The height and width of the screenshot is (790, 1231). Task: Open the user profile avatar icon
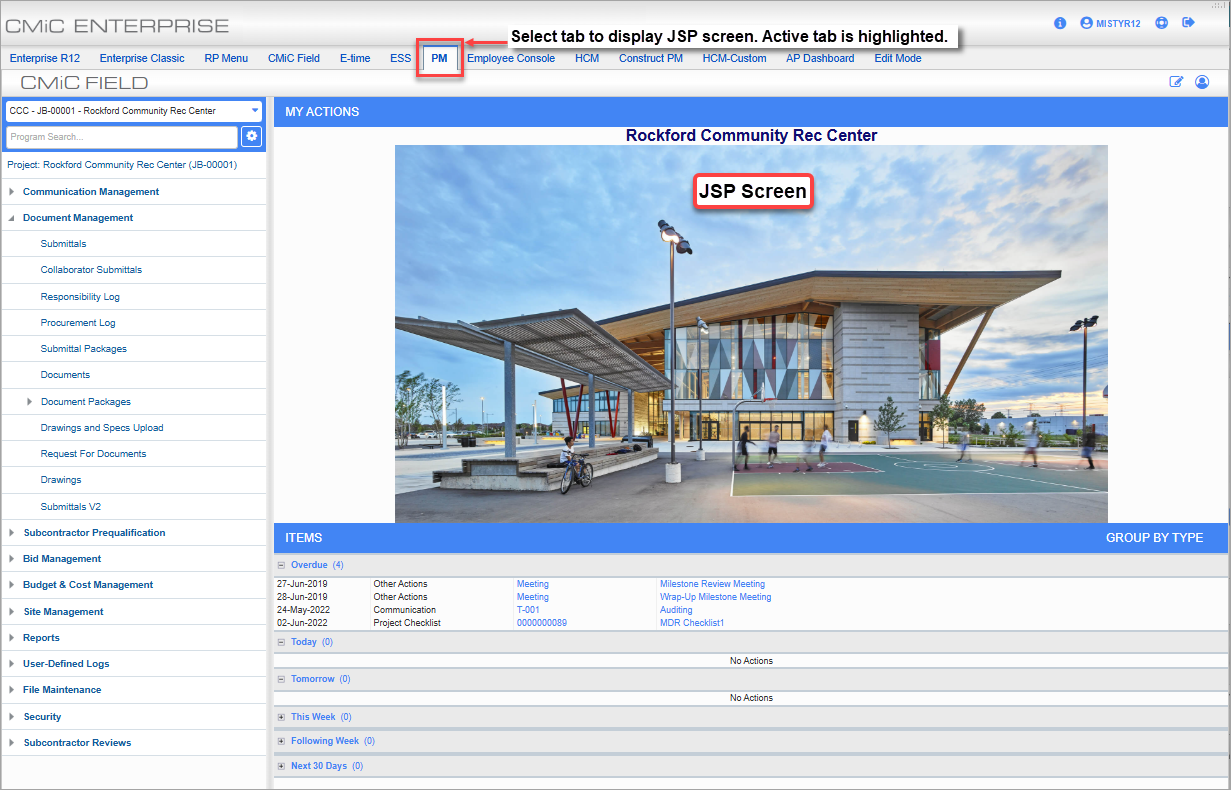(x=1202, y=82)
